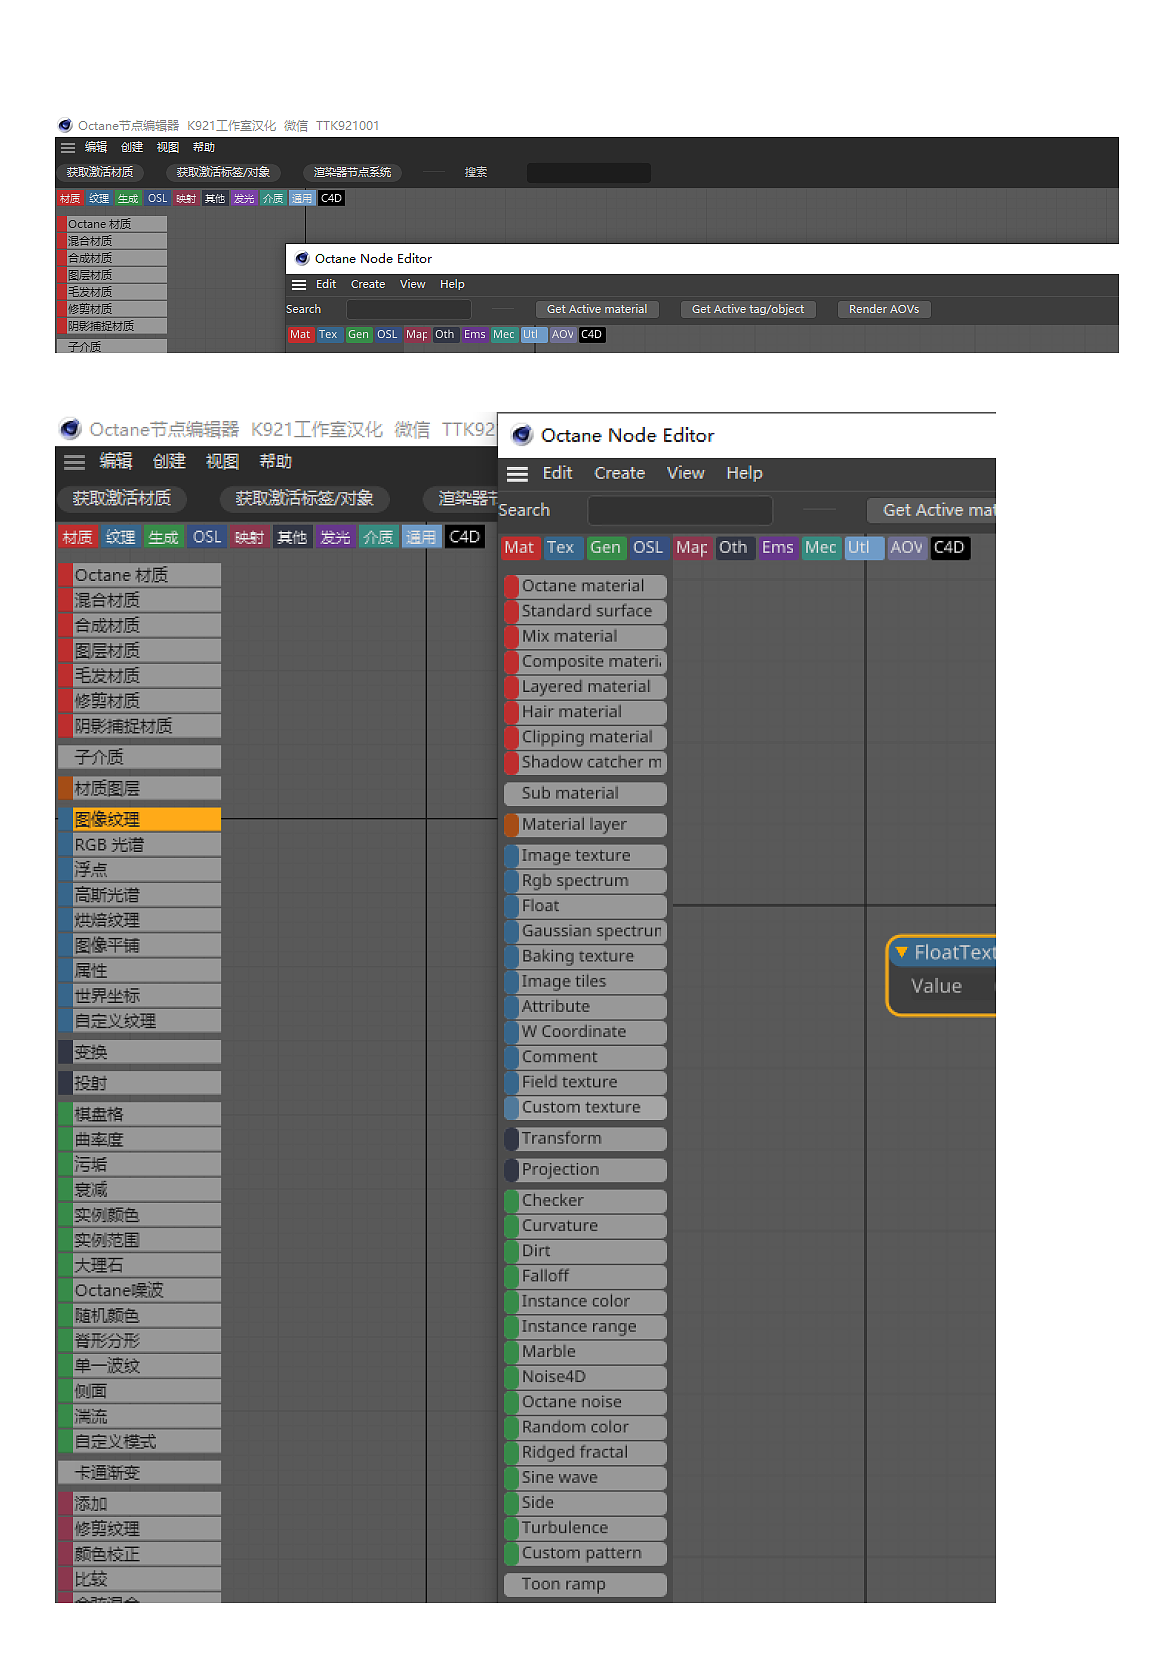1174x1659 pixels.
Task: Select the Transform node entry
Action: [585, 1138]
